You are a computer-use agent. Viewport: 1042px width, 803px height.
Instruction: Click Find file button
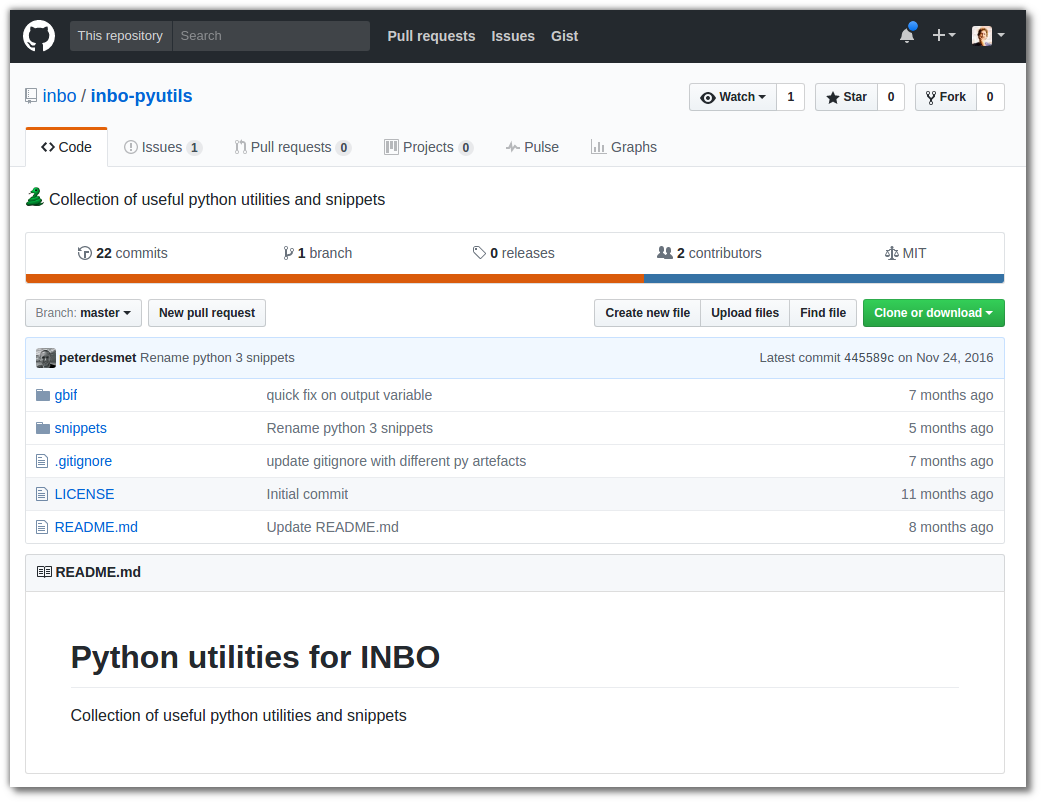(x=823, y=313)
